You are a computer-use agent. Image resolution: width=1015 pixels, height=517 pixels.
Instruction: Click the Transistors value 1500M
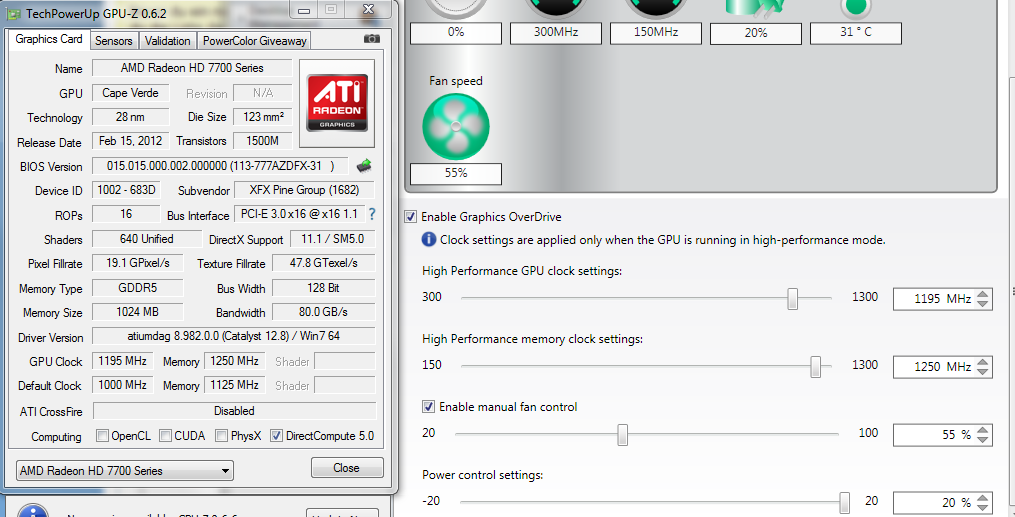point(262,141)
